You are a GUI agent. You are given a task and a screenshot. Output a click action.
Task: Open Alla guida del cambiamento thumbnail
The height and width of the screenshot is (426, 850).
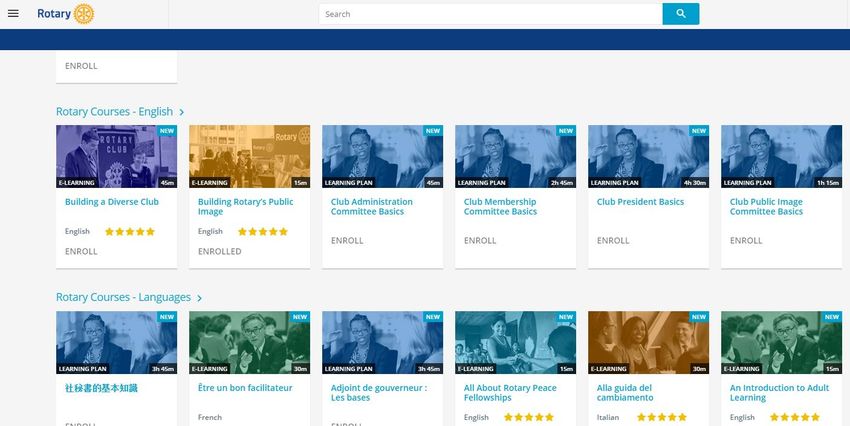[648, 343]
